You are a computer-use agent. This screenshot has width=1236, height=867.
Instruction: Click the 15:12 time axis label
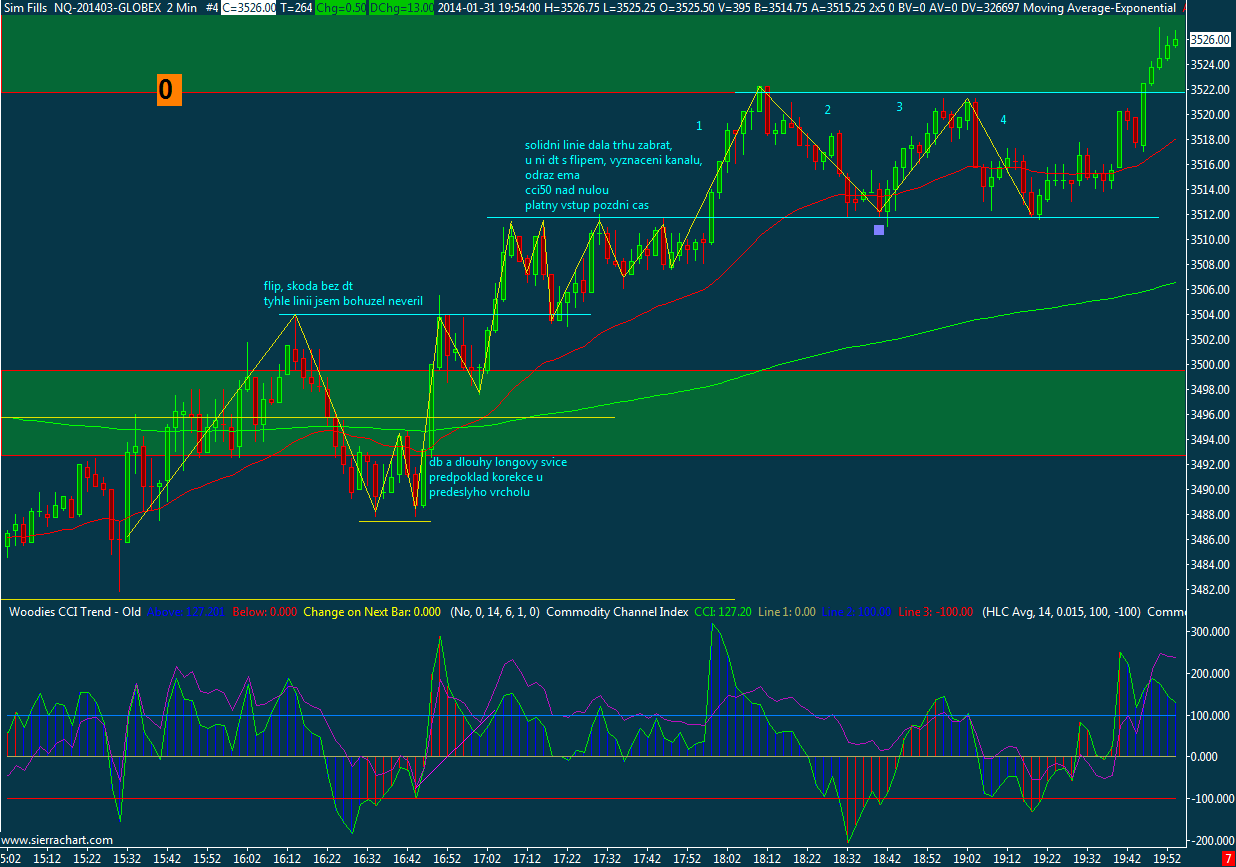[47, 859]
